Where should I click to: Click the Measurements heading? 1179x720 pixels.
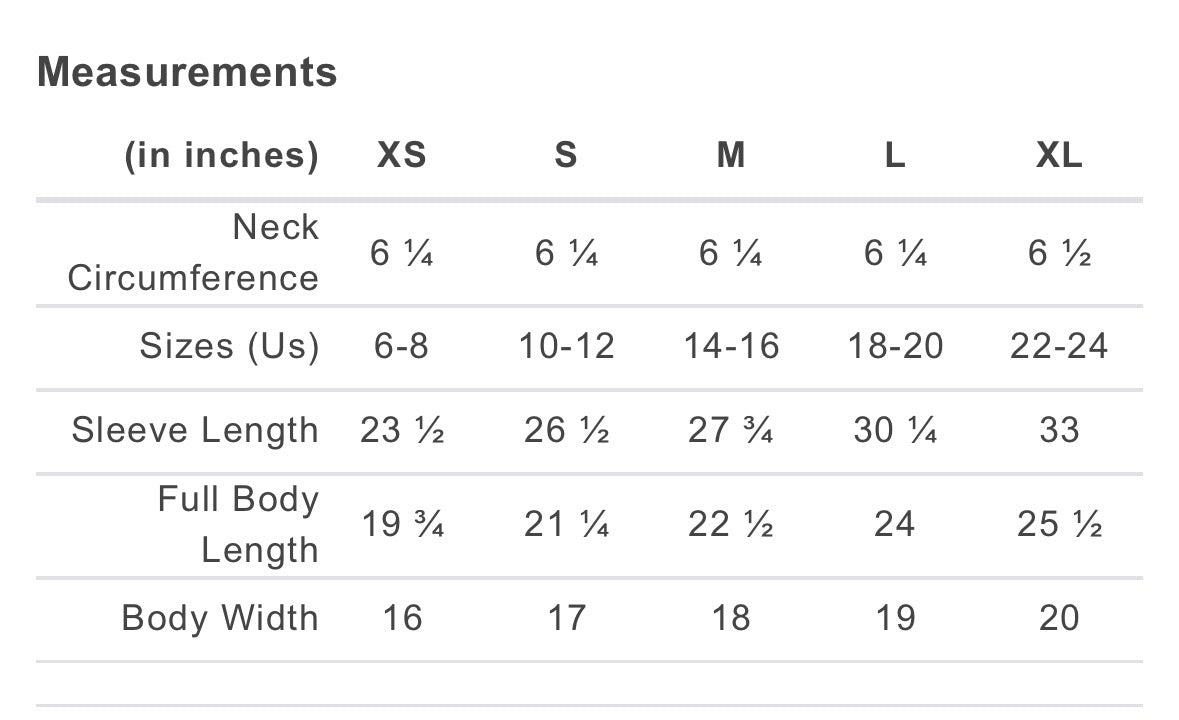click(187, 73)
